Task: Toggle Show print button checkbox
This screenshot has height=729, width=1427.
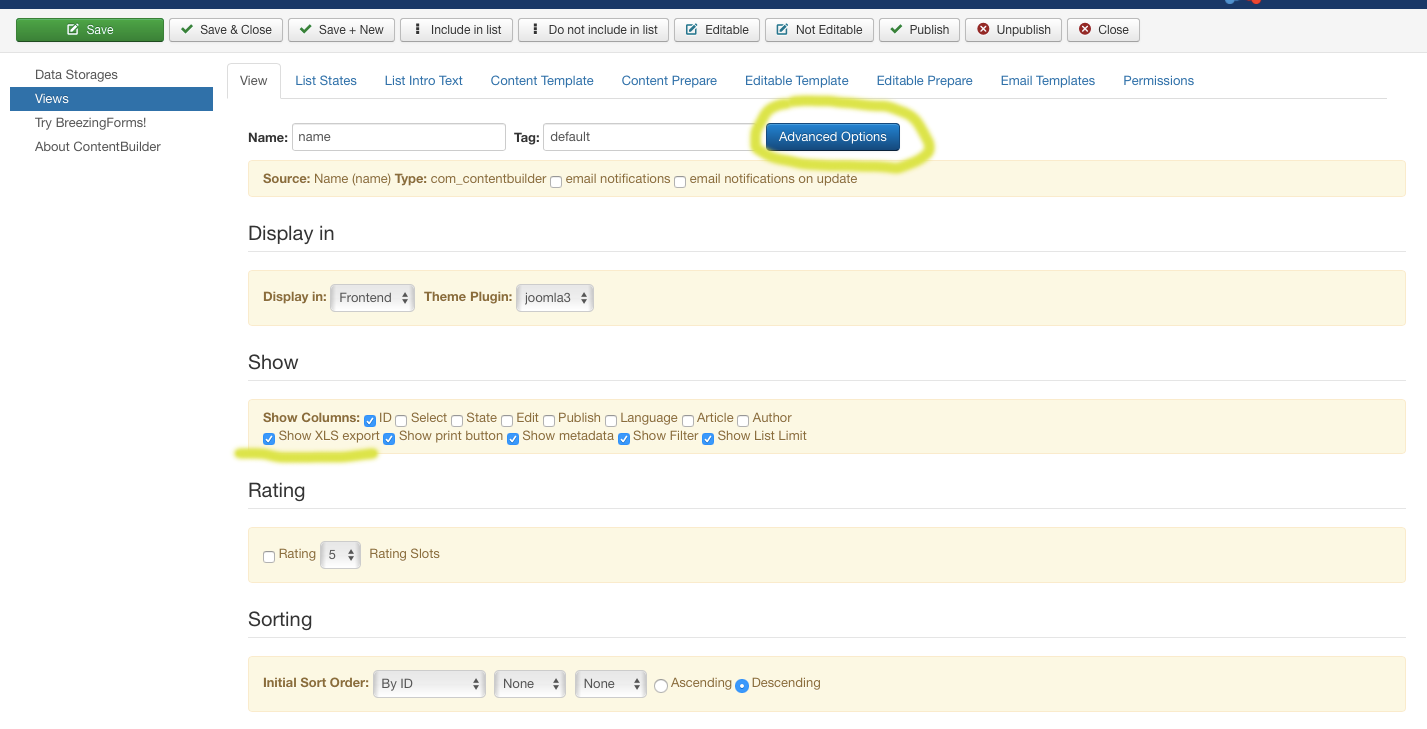Action: (389, 438)
